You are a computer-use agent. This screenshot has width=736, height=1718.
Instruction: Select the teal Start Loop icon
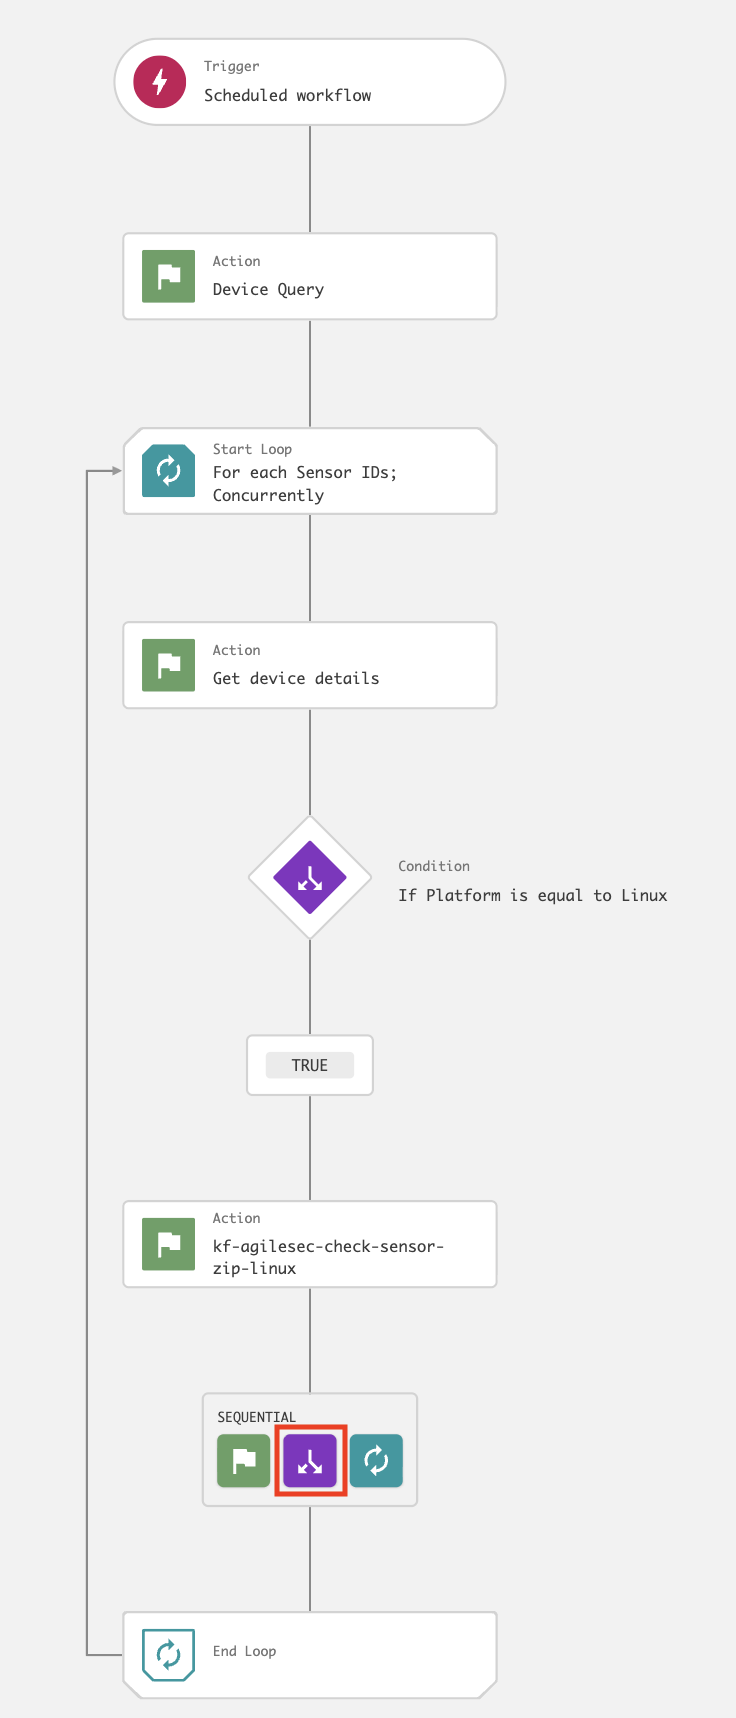169,471
